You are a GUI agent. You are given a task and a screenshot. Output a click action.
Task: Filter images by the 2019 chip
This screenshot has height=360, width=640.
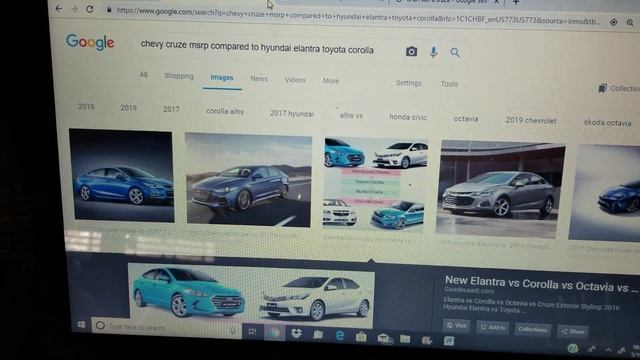click(128, 108)
